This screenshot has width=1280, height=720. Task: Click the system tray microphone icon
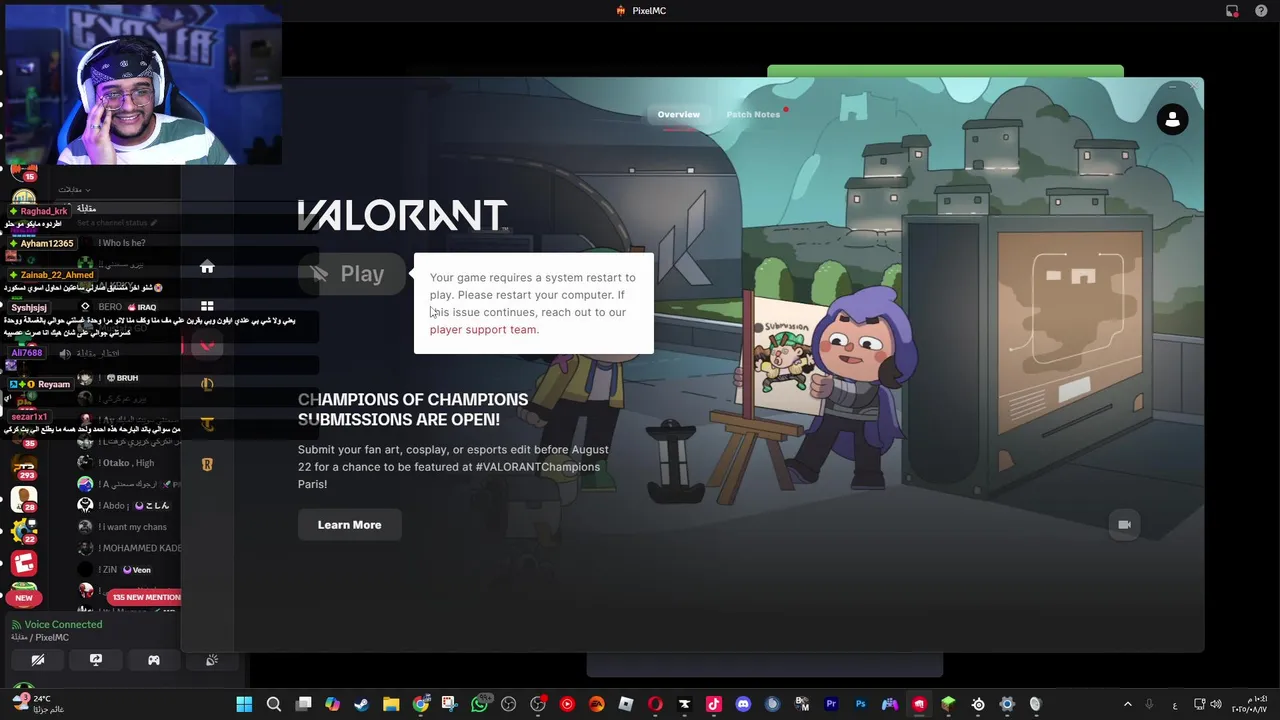1149,704
